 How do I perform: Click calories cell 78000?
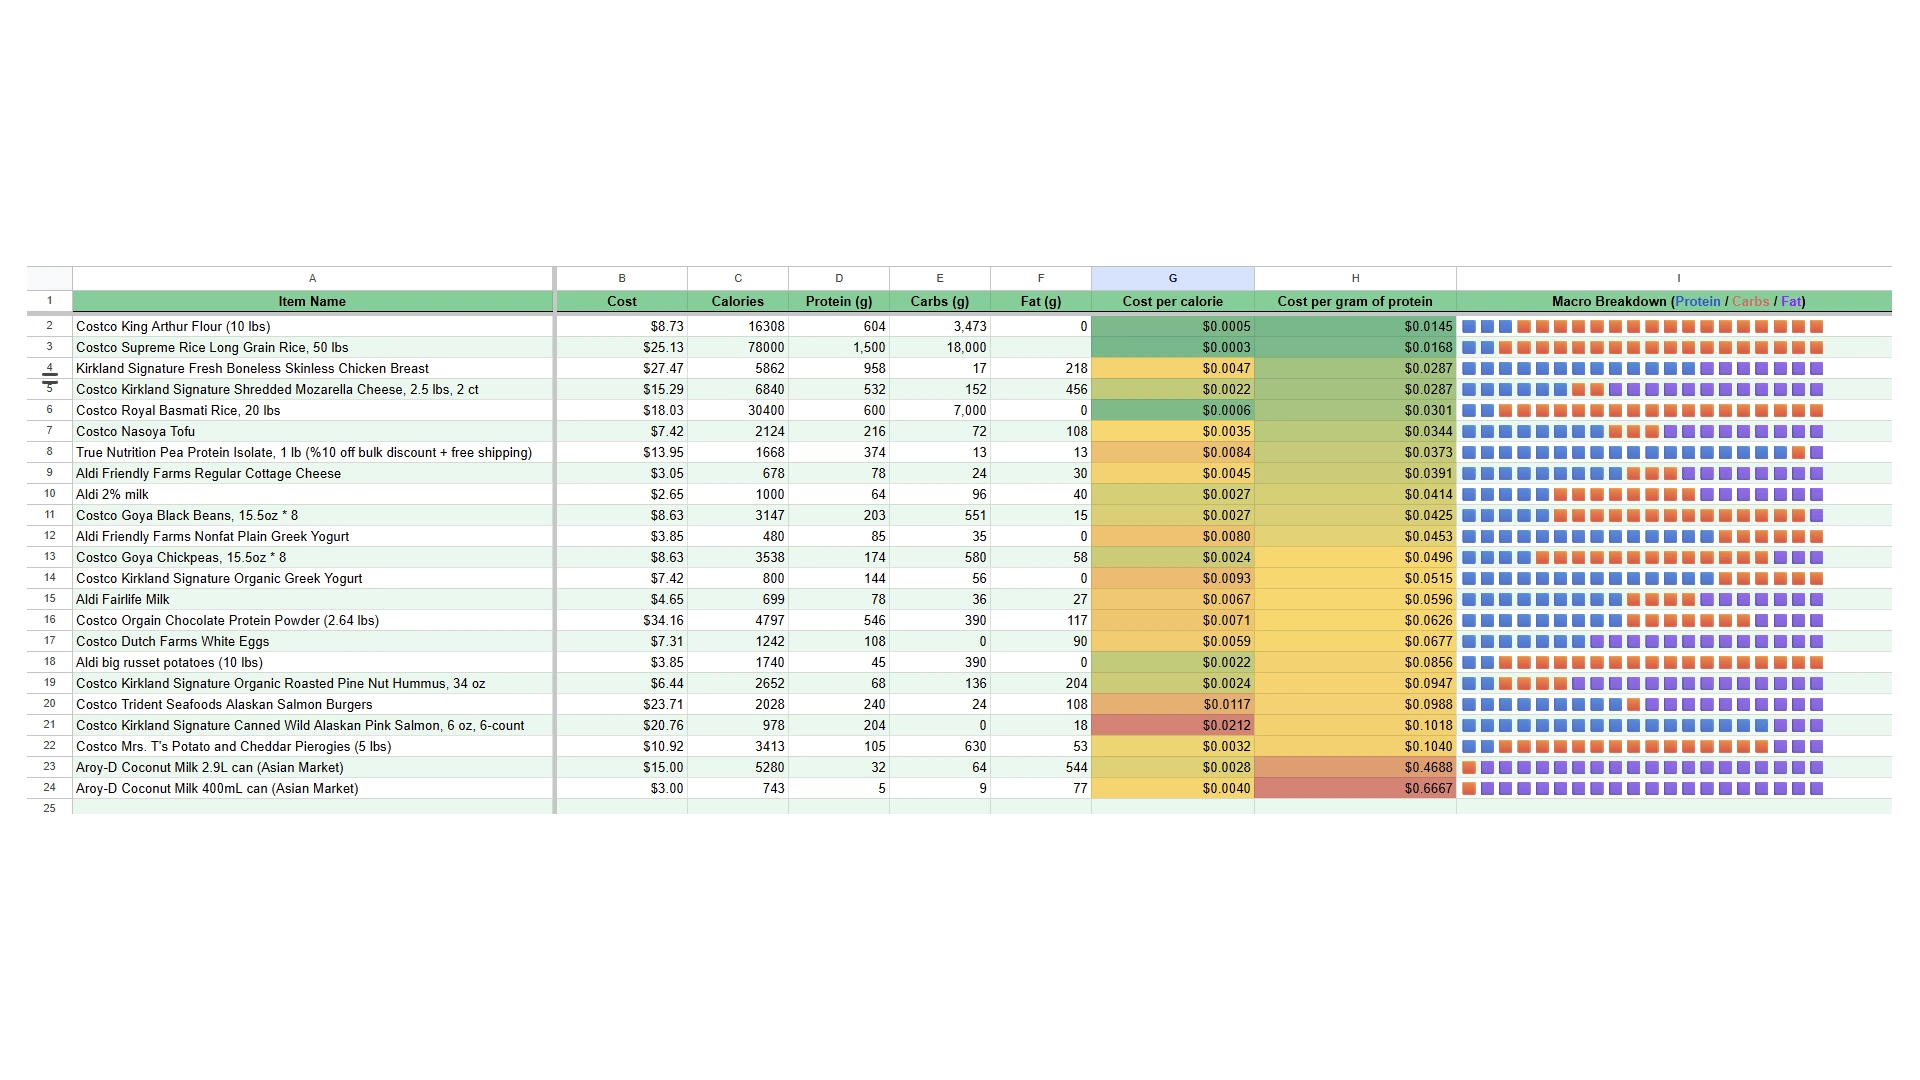tap(737, 347)
